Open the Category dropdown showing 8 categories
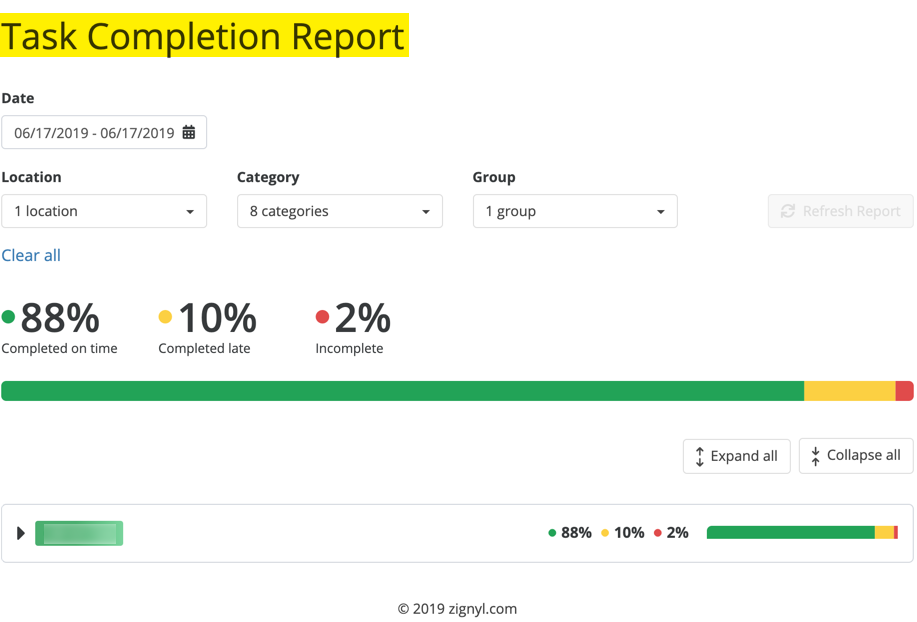 click(x=340, y=211)
